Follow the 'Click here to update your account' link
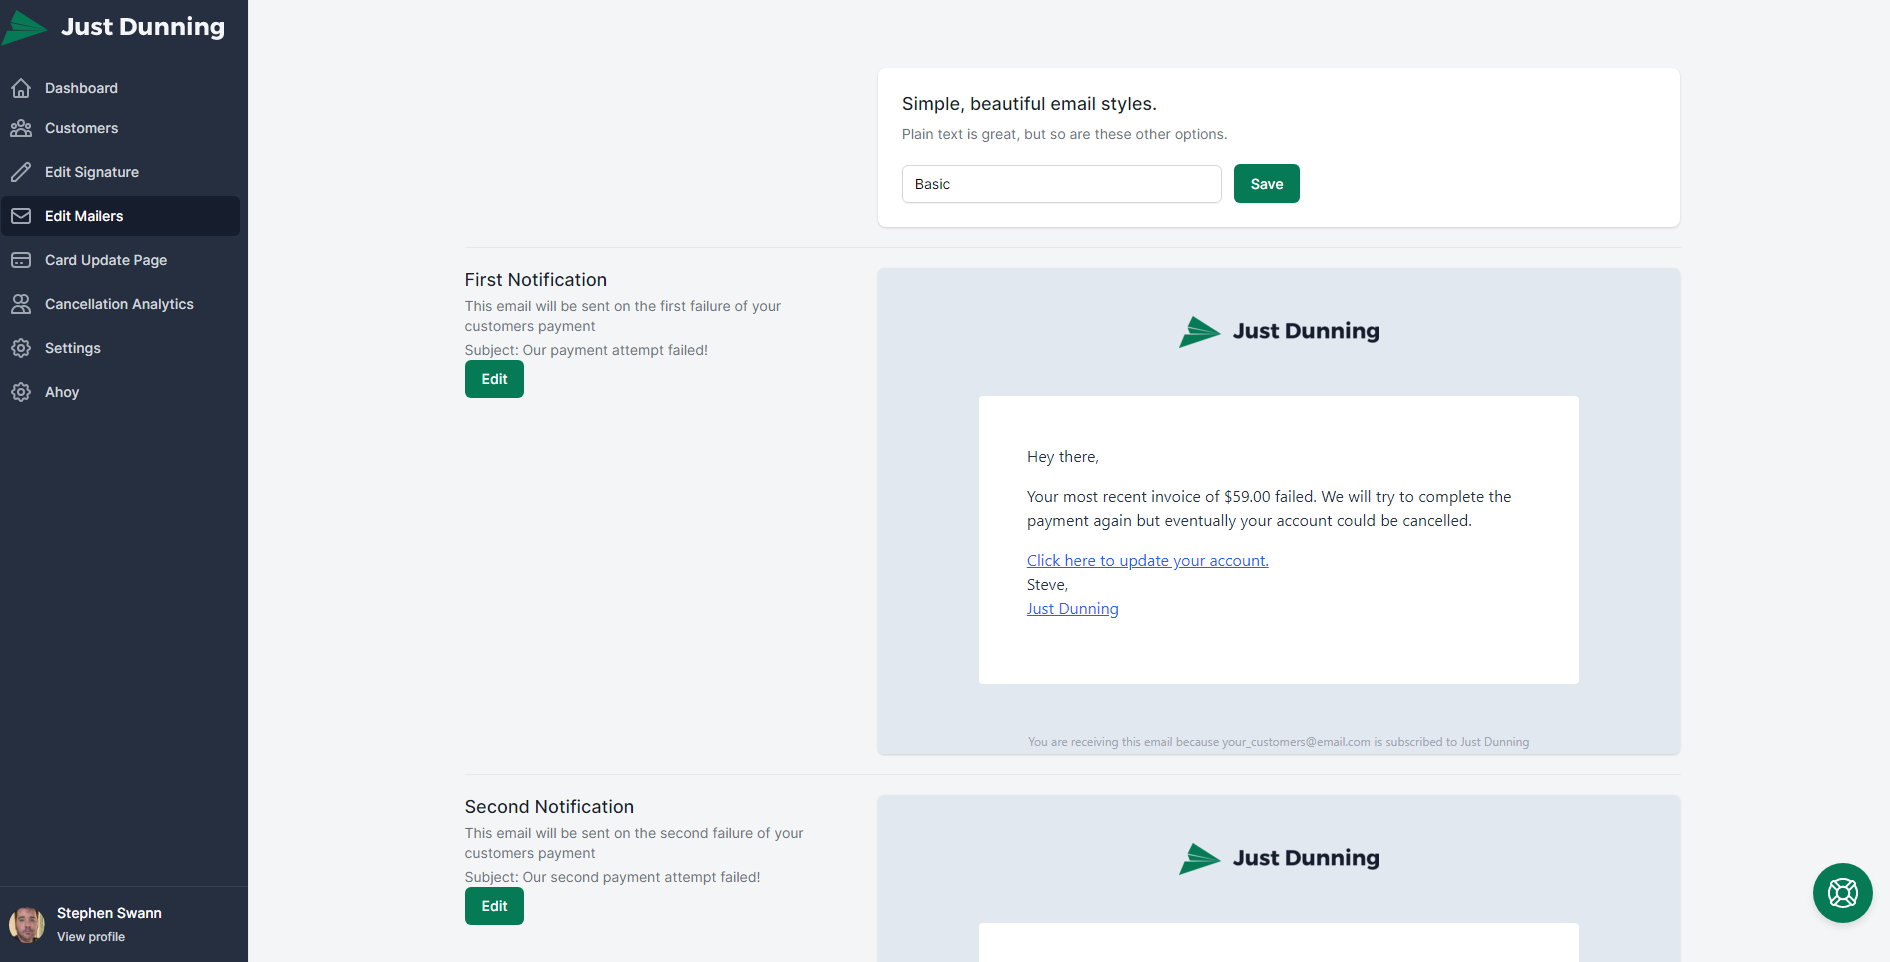Screen dimensions: 1890x962 coord(1147,561)
